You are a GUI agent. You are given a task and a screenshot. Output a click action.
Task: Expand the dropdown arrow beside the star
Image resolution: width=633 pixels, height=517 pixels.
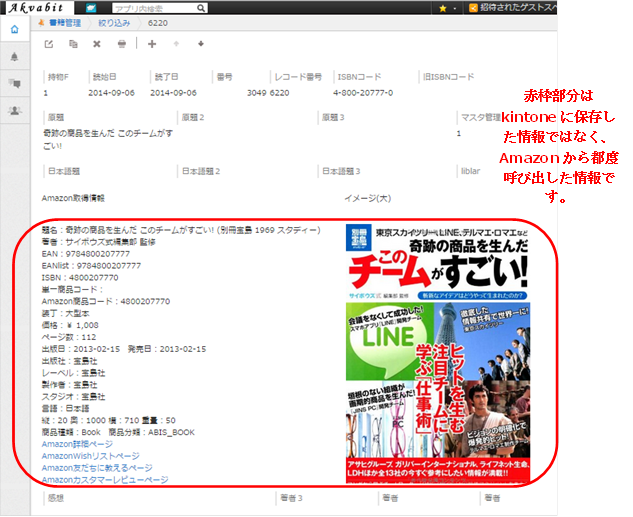455,8
